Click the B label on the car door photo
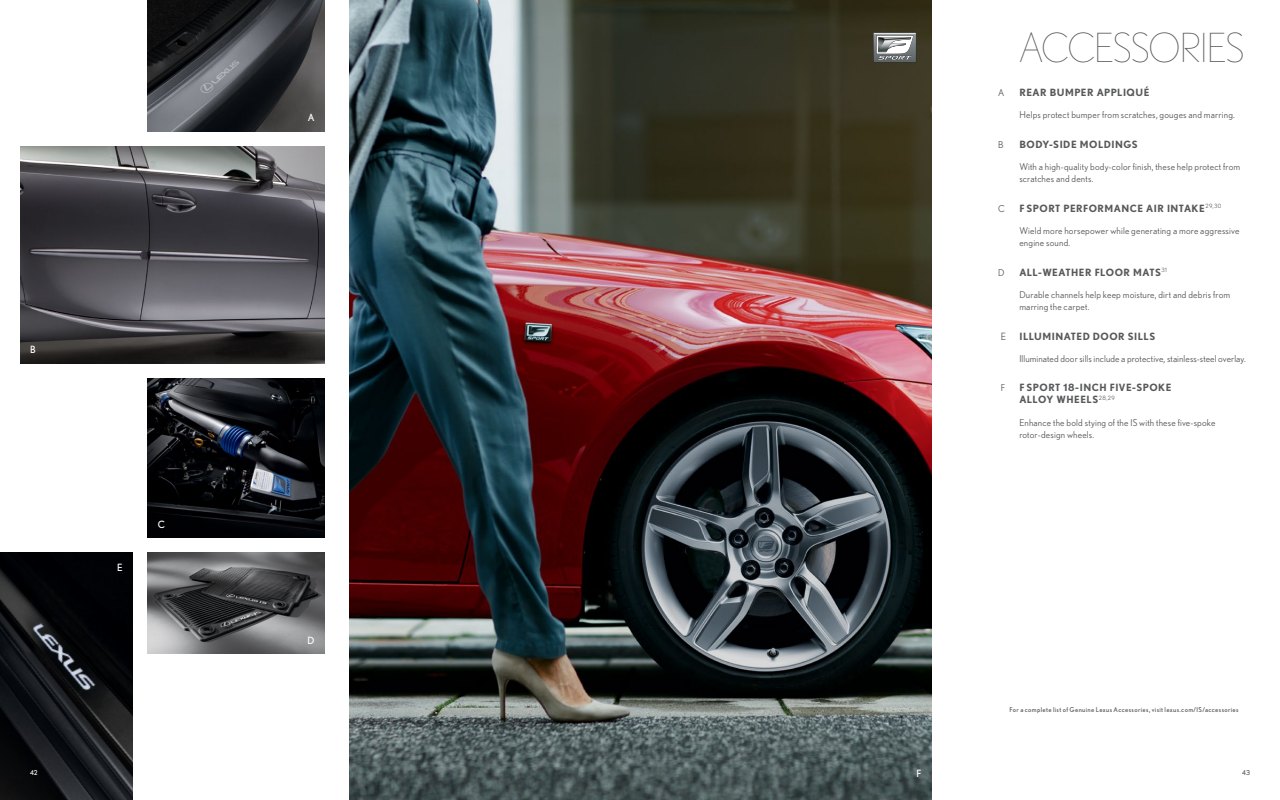1280x800 pixels. coord(33,350)
